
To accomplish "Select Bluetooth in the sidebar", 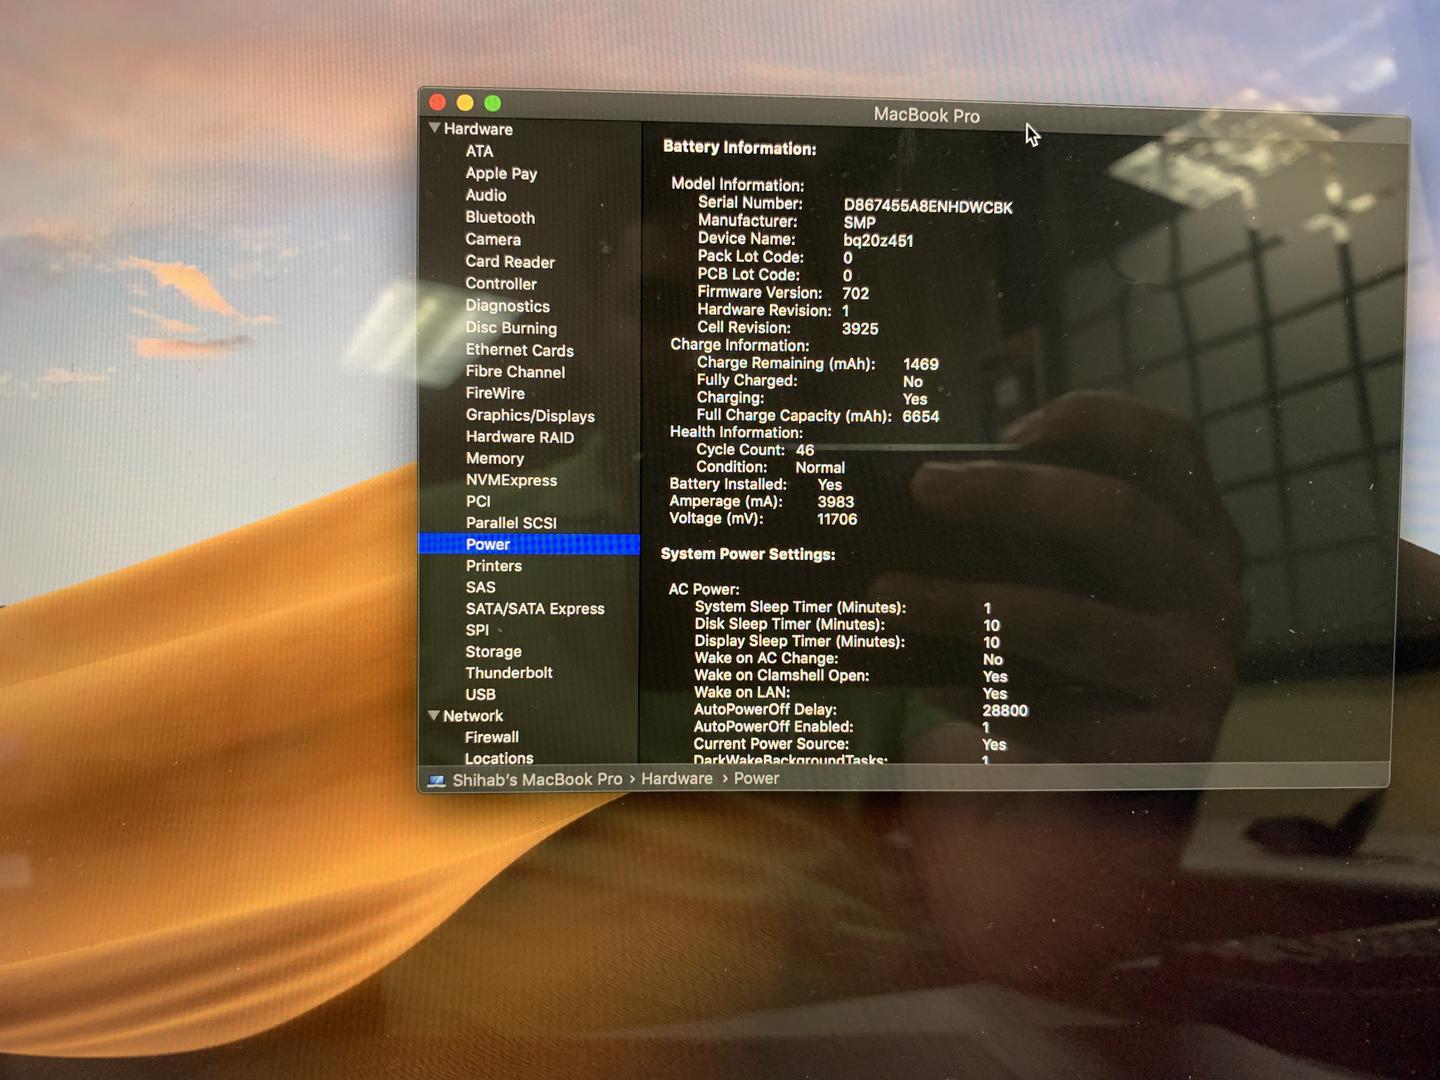I will [500, 217].
